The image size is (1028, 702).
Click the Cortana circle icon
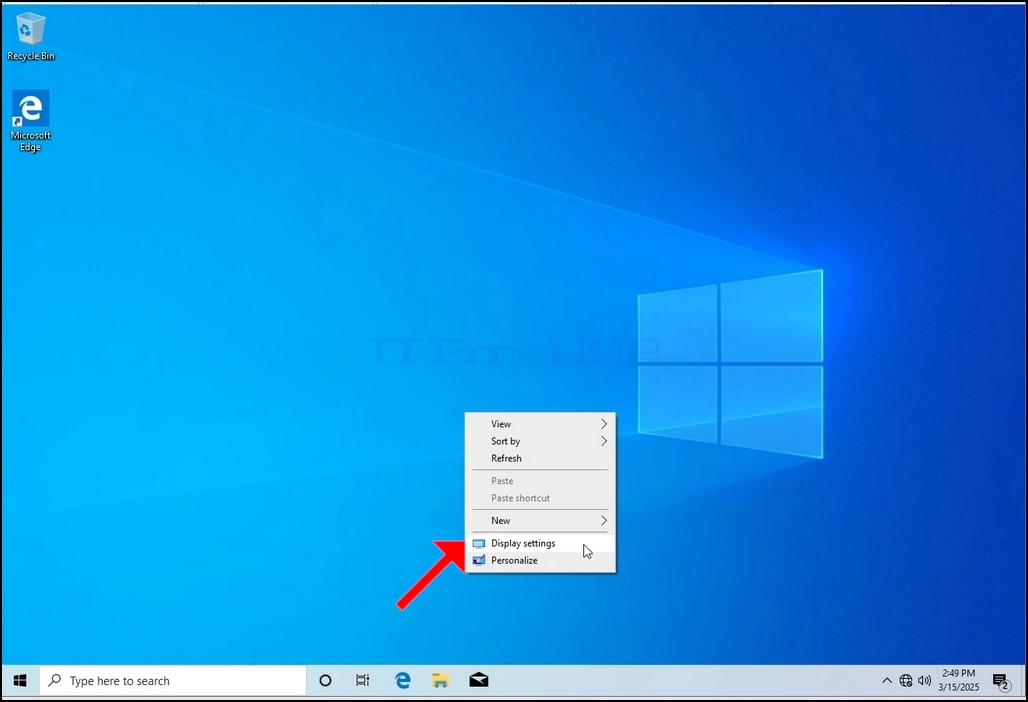pyautogui.click(x=325, y=680)
